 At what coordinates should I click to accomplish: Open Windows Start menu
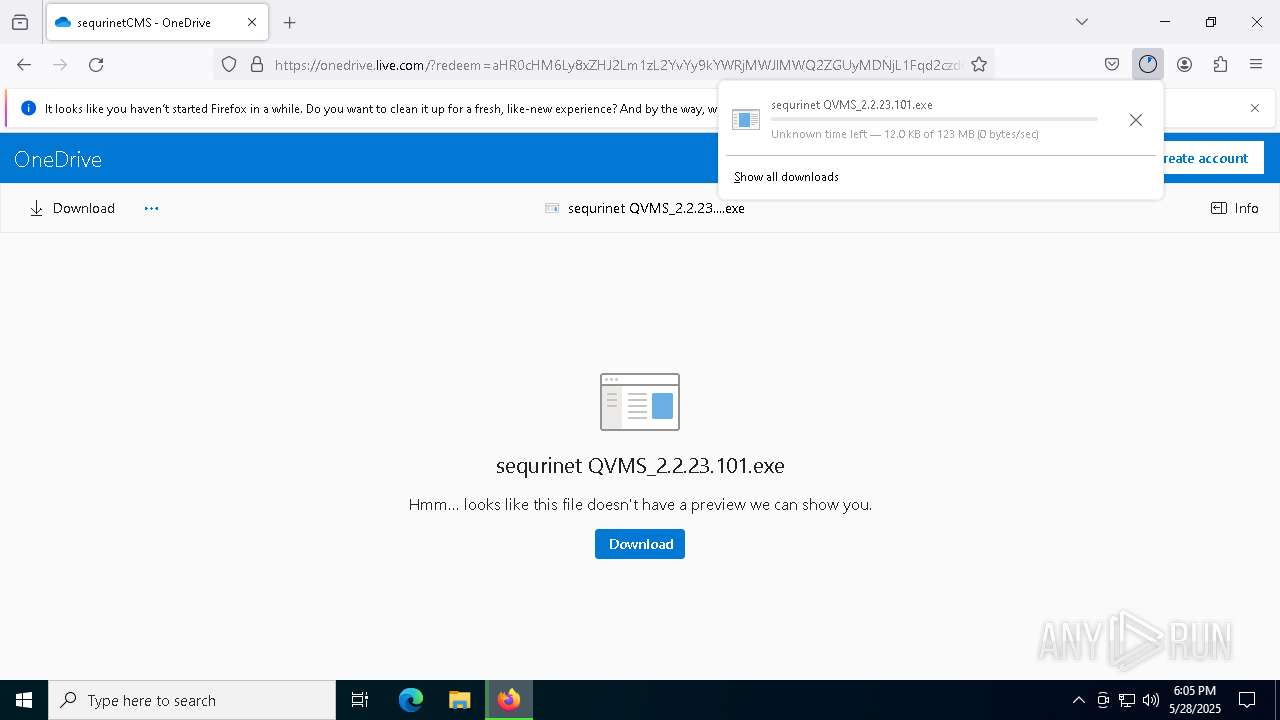(x=24, y=700)
